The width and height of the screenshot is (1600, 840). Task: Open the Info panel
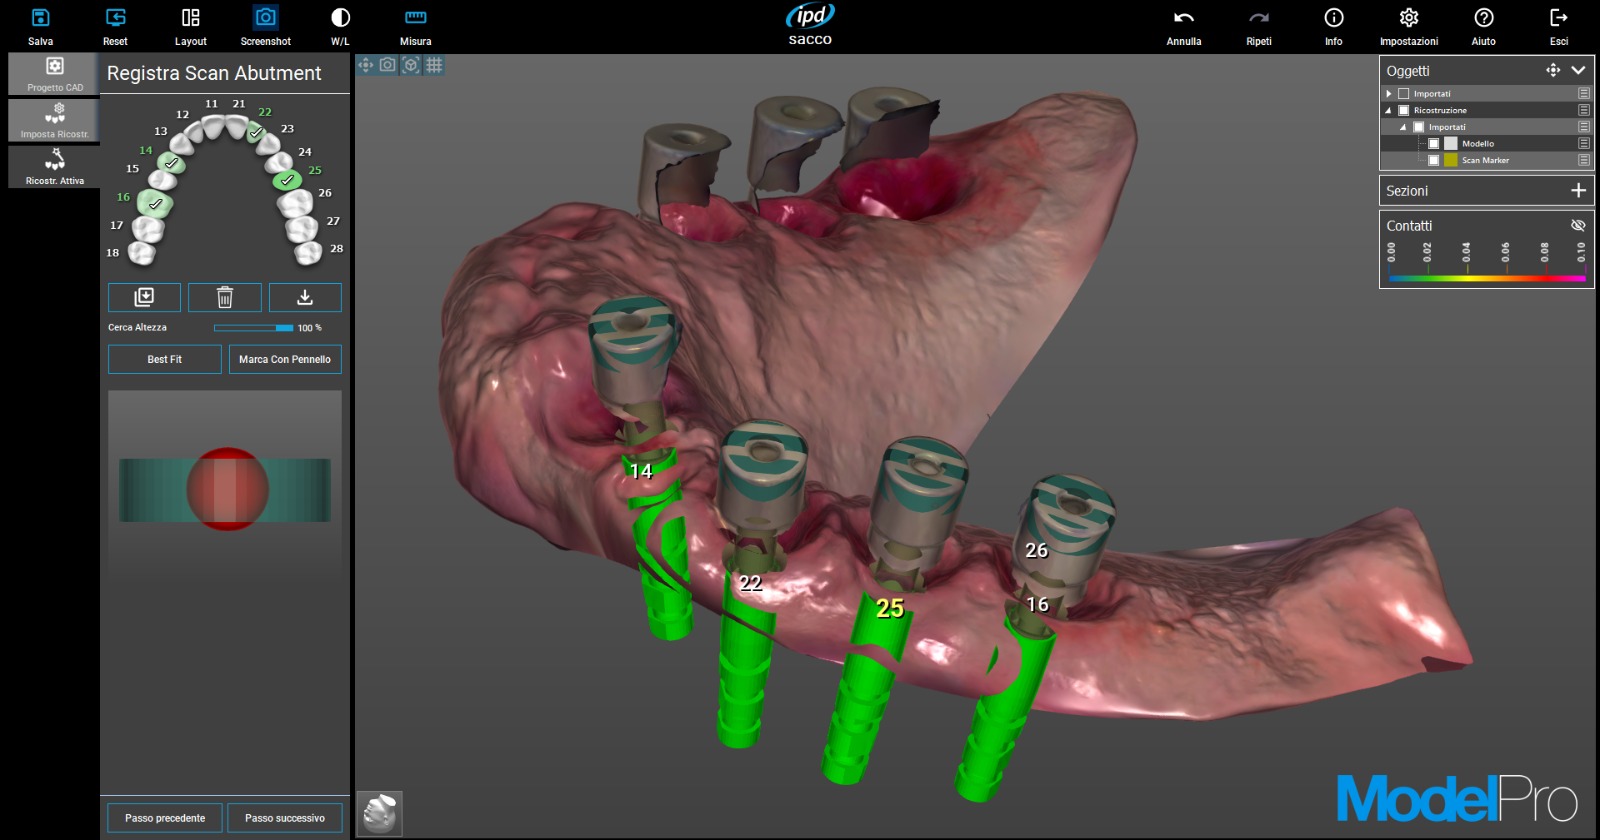point(1334,26)
